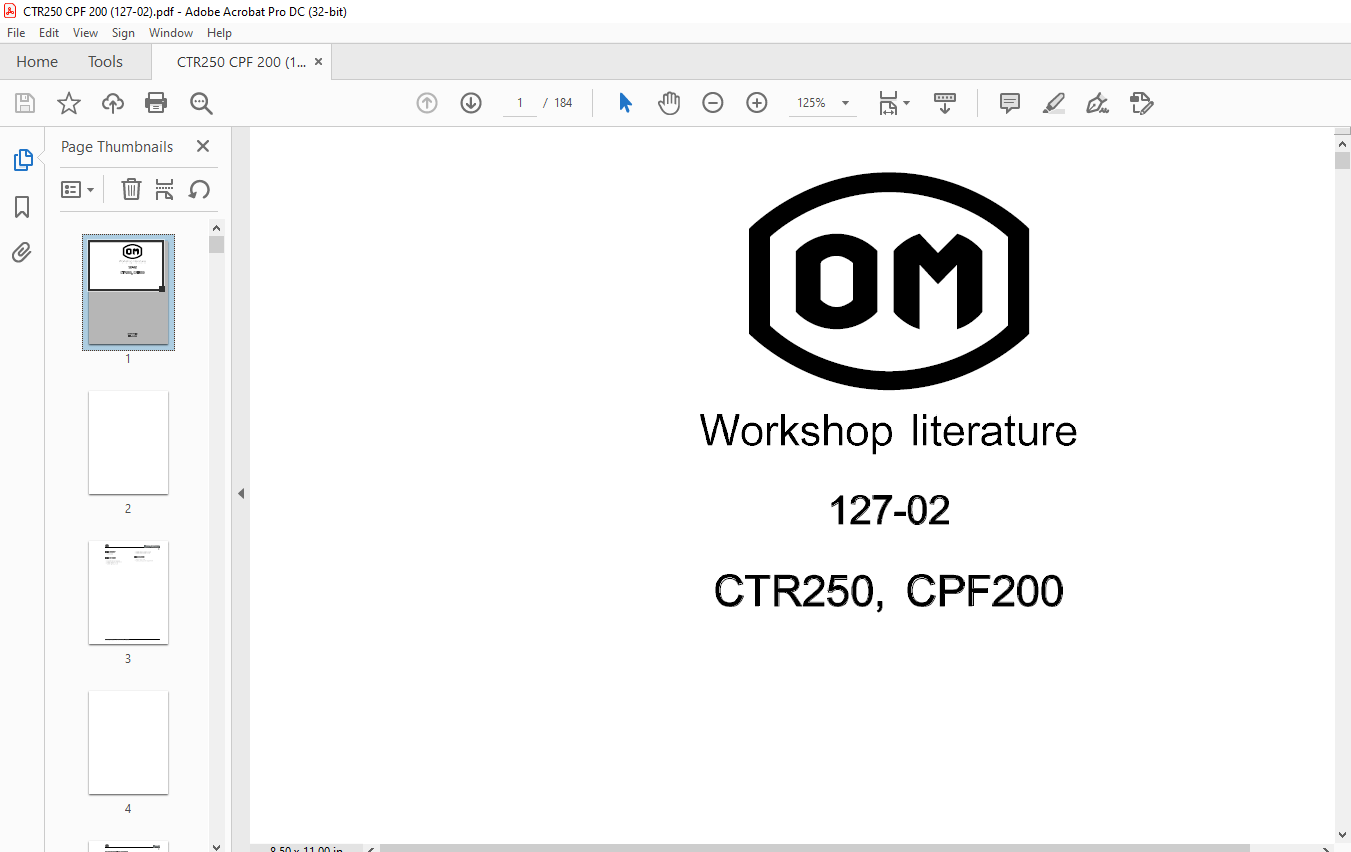Select the arrow Selection tool
Image resolution: width=1351 pixels, height=852 pixels.
625,103
